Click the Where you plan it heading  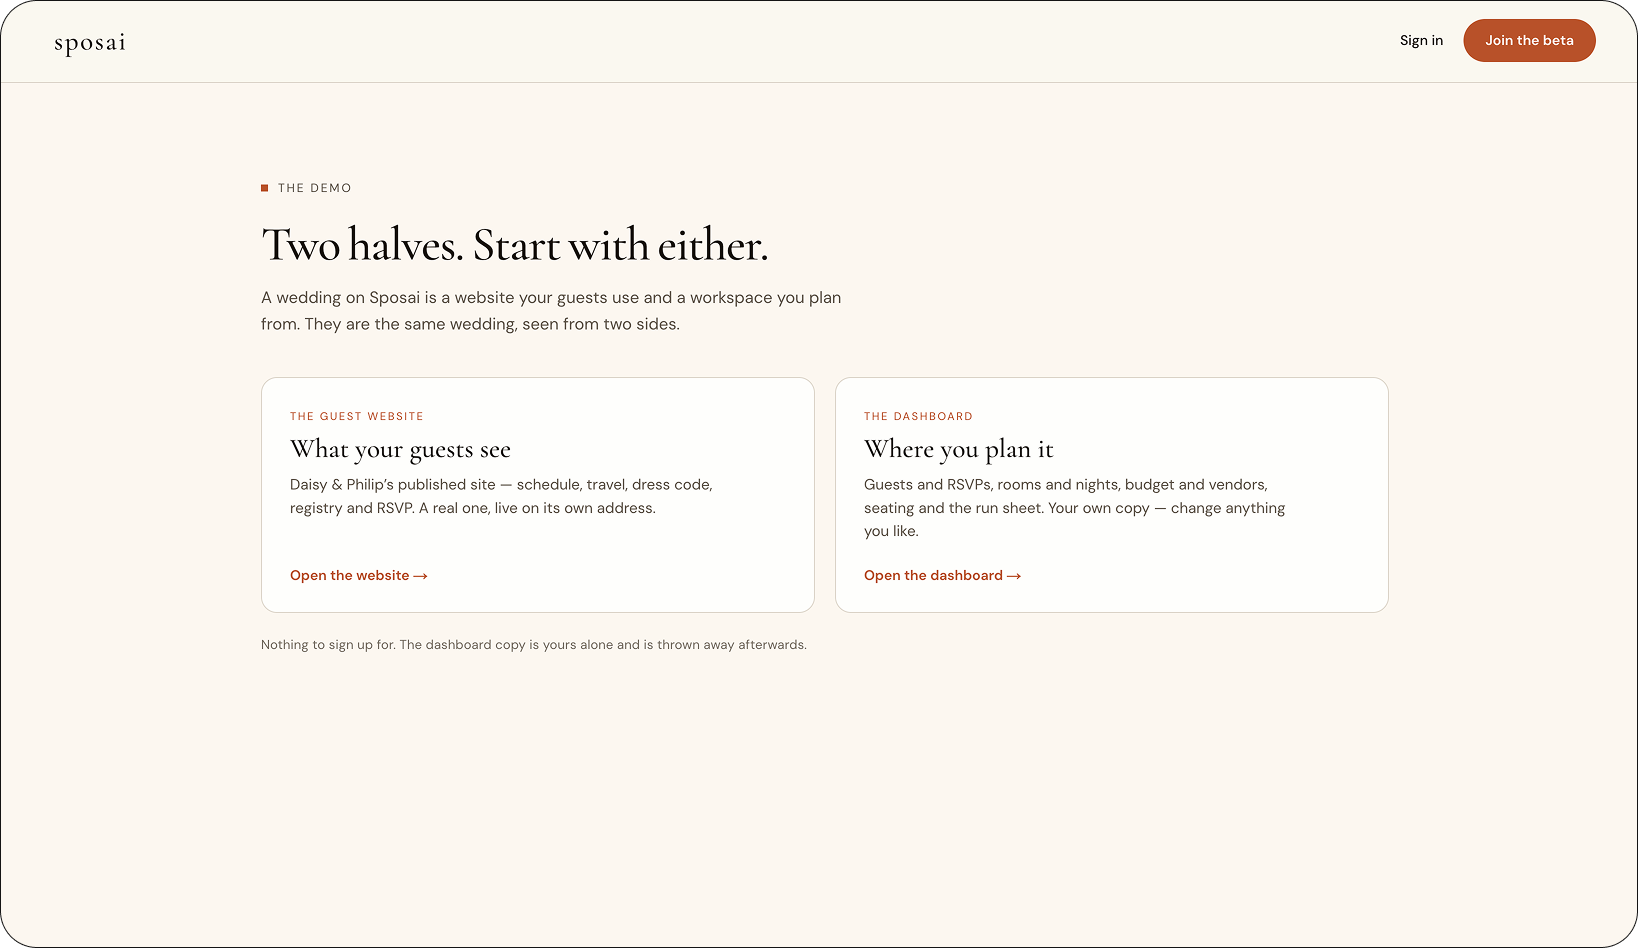tap(959, 449)
